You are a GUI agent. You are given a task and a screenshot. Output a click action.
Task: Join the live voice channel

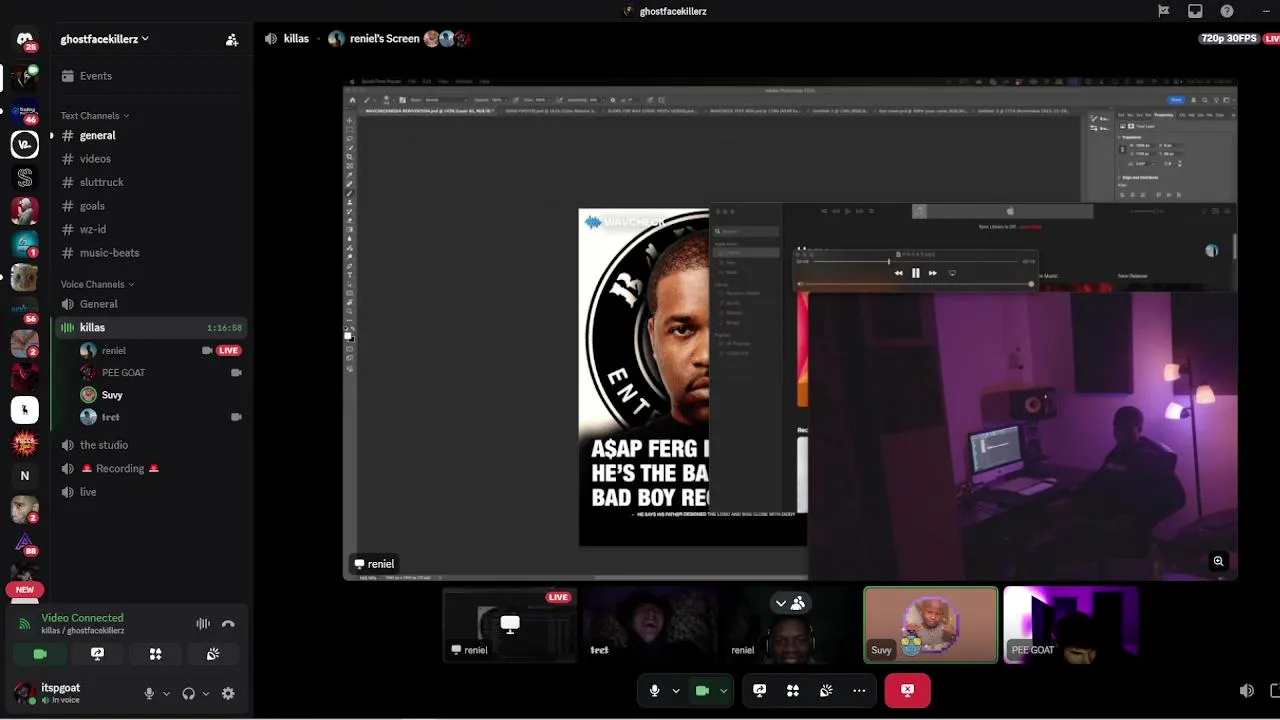click(151, 492)
